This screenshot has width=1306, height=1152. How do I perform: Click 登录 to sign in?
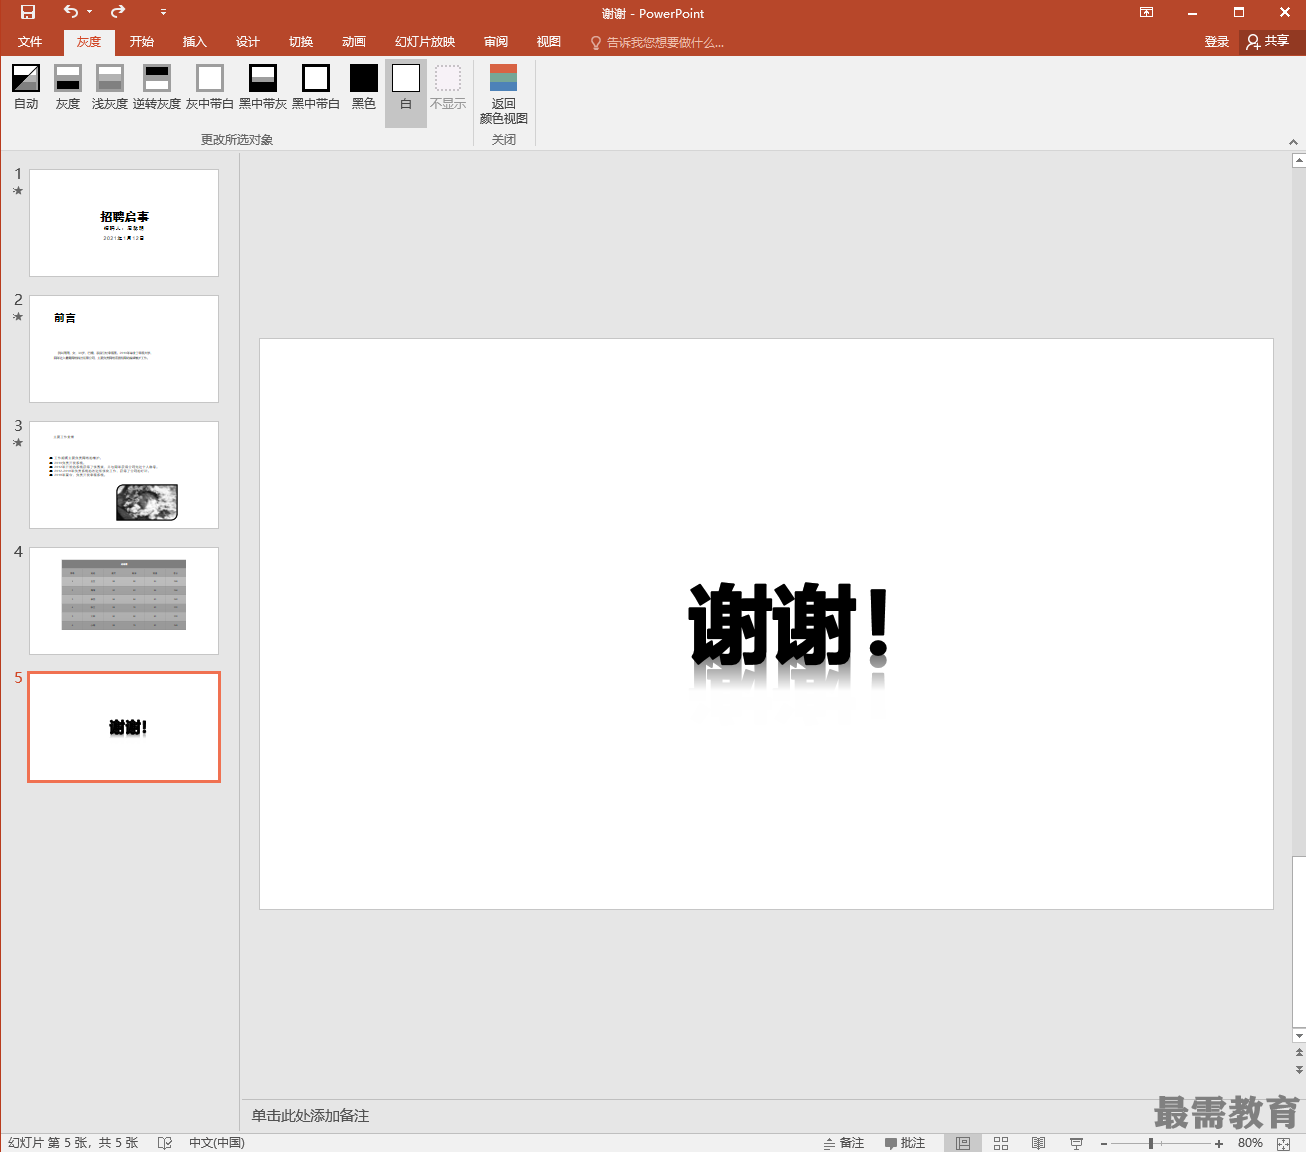coord(1217,42)
